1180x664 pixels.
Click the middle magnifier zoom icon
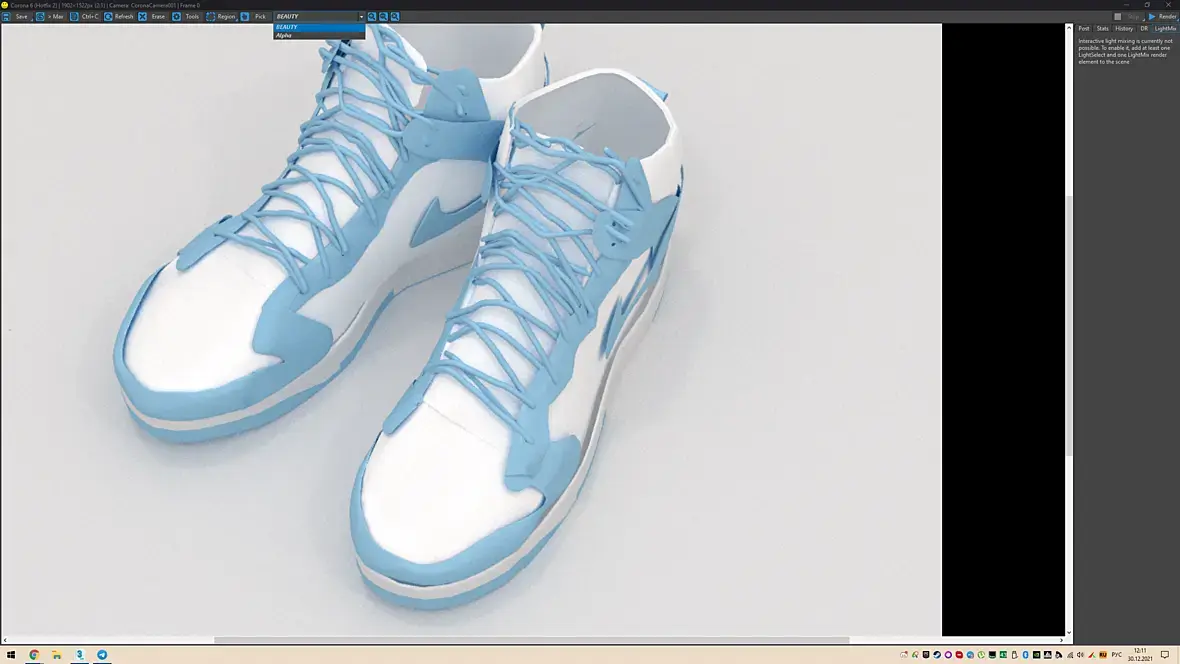pyautogui.click(x=383, y=17)
